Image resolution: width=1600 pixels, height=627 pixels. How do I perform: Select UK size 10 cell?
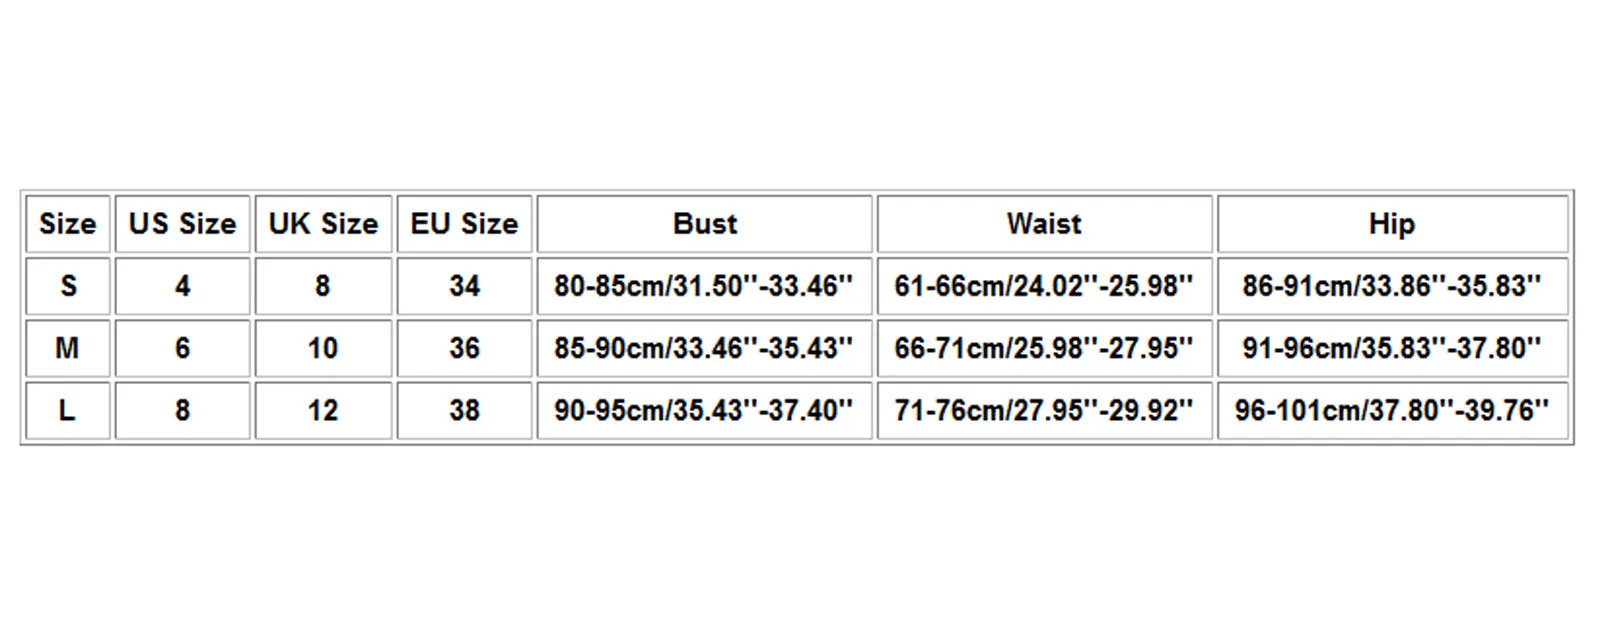pyautogui.click(x=323, y=348)
